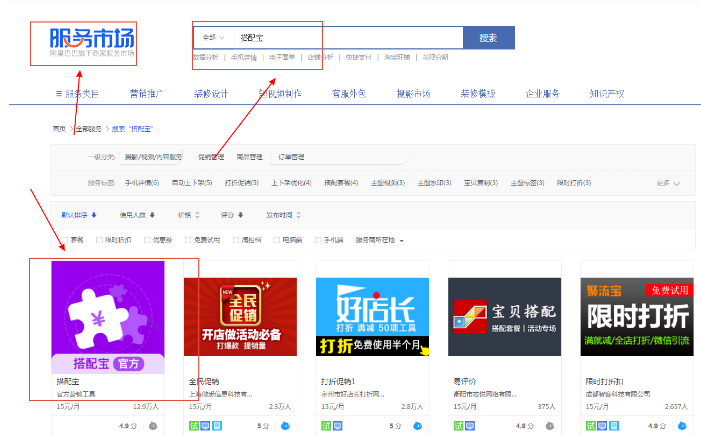The image size is (701, 435).
Task: Select the 促销管理 category filter
Action: [x=211, y=157]
